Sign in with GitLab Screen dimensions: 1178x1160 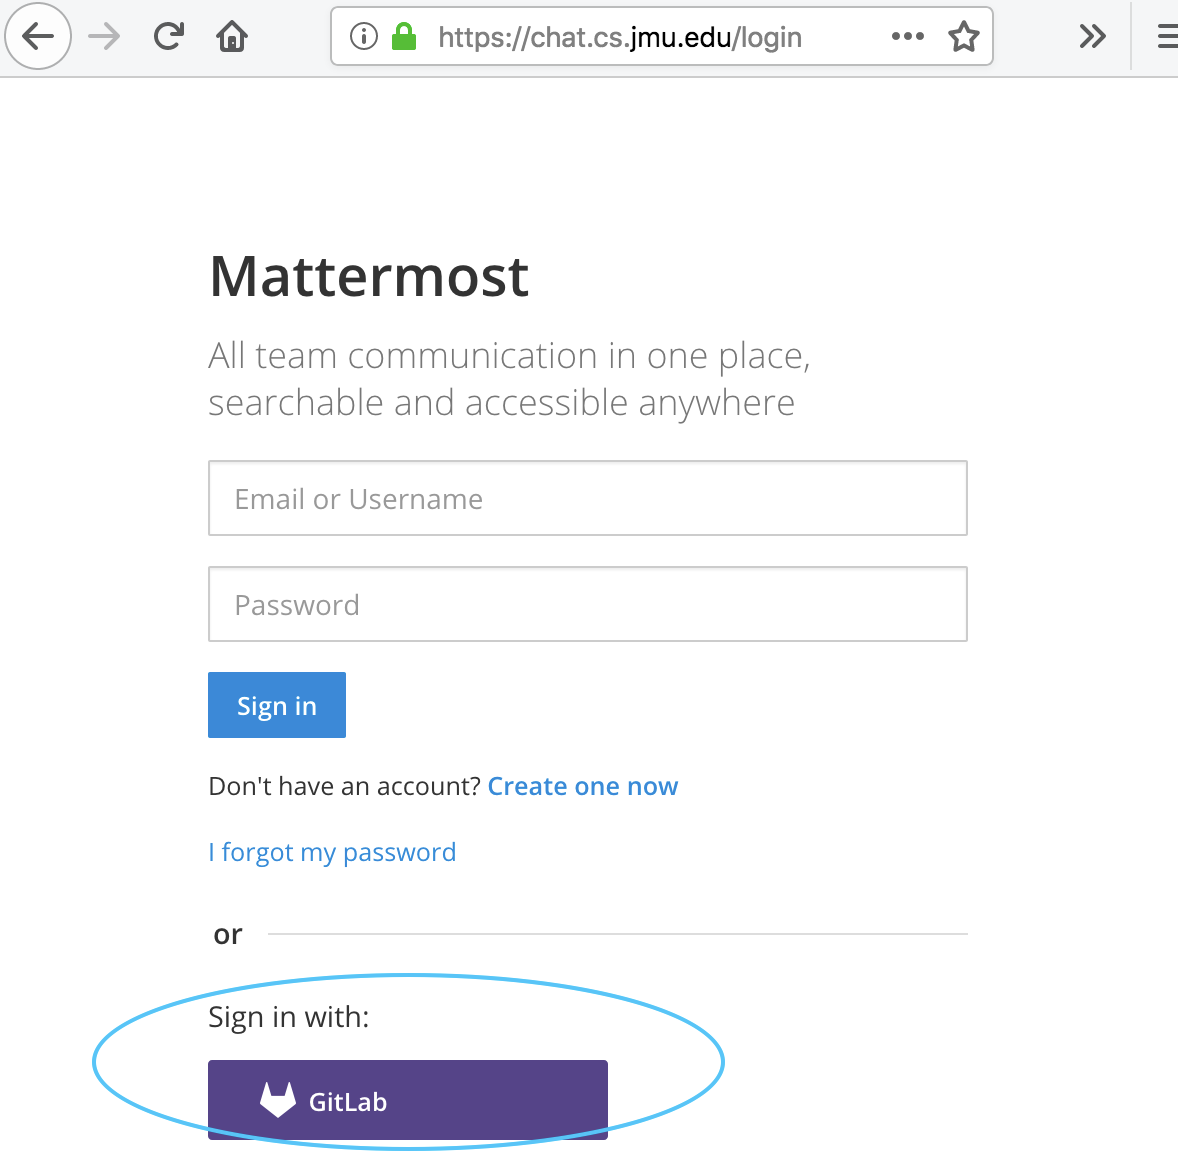click(407, 1100)
